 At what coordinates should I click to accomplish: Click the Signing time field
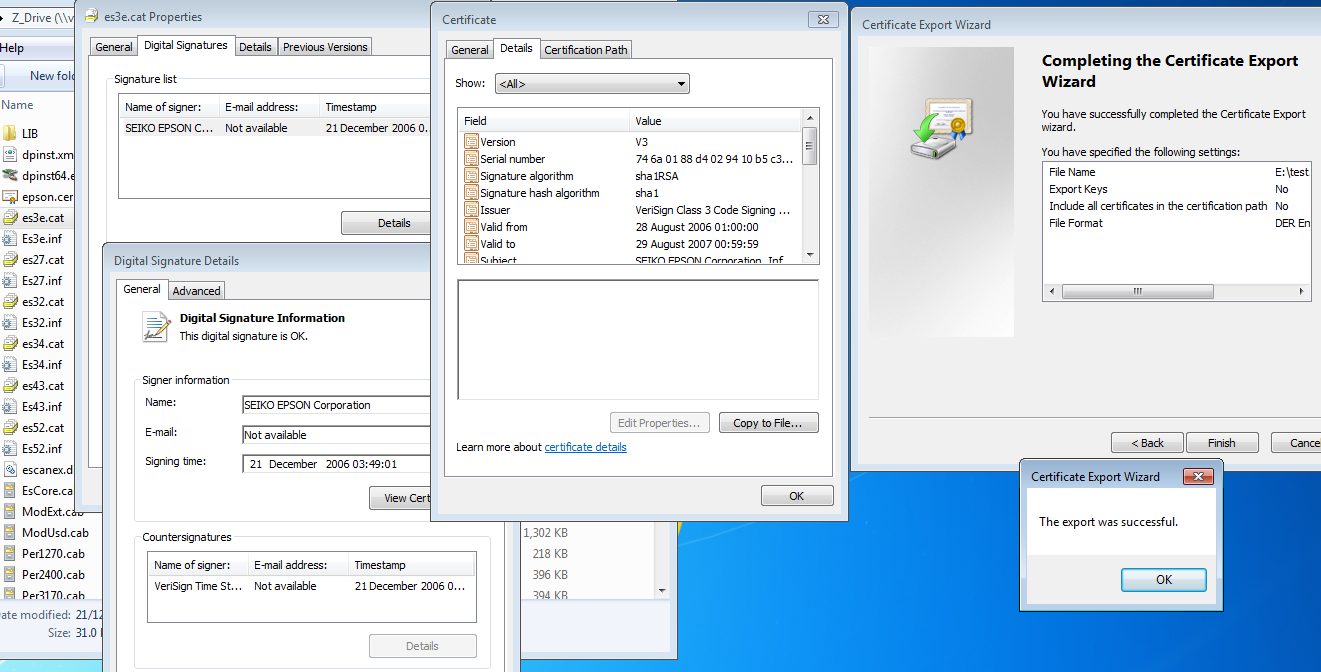[x=337, y=464]
